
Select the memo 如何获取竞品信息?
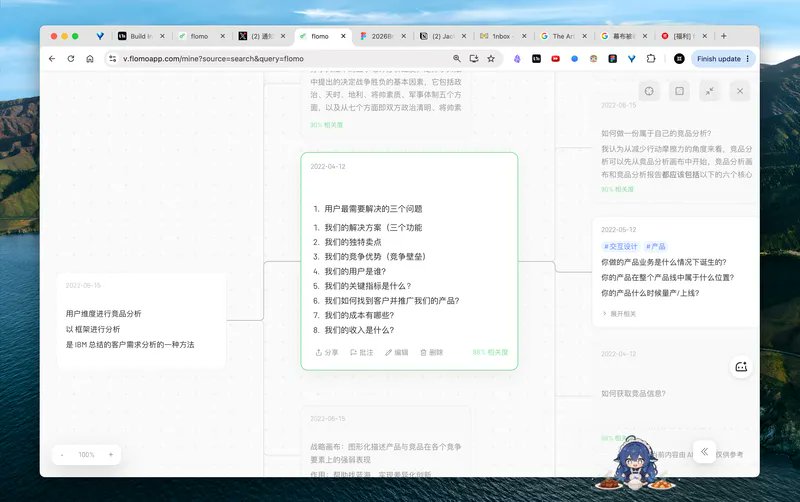click(677, 395)
